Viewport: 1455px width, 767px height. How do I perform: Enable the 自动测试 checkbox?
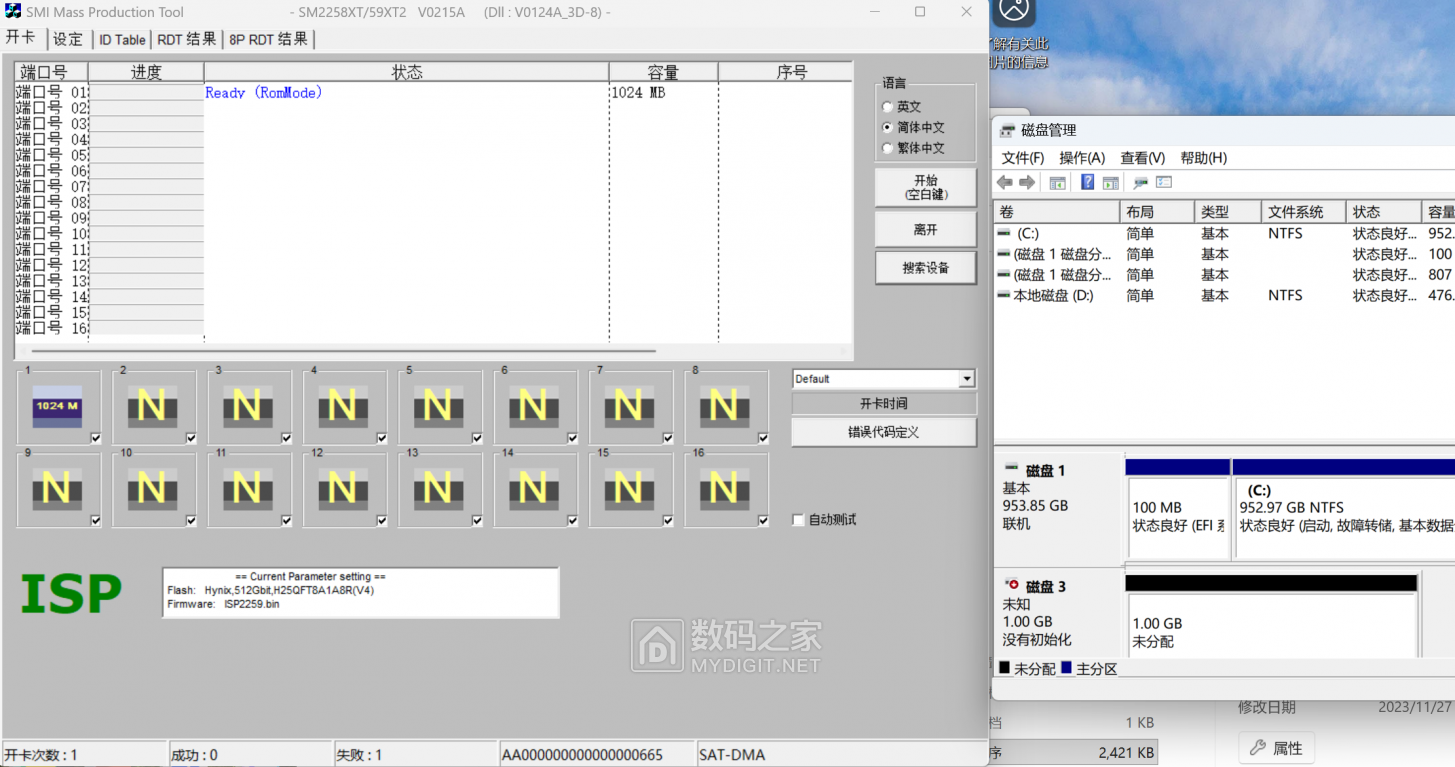[798, 520]
